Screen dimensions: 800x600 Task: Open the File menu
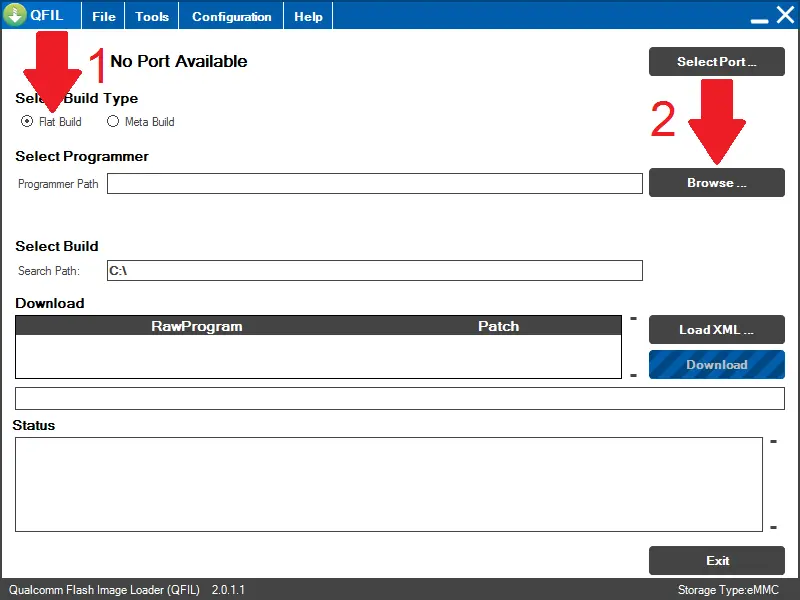pyautogui.click(x=104, y=16)
